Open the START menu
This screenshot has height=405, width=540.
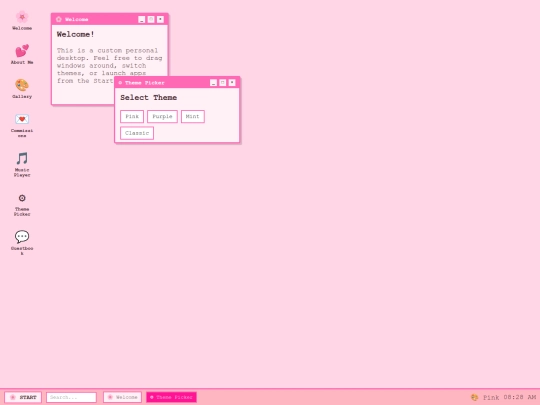[23, 397]
